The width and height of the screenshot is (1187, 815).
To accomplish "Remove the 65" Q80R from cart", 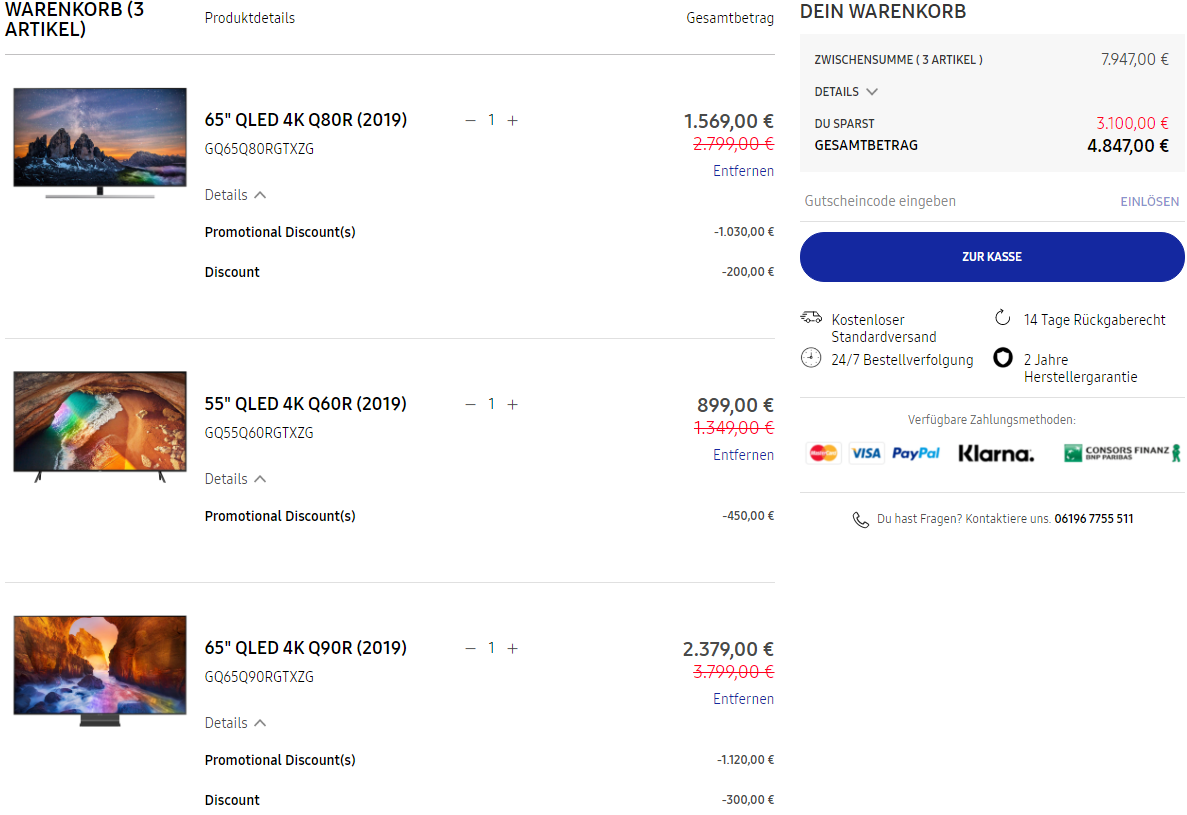I will pyautogui.click(x=743, y=171).
